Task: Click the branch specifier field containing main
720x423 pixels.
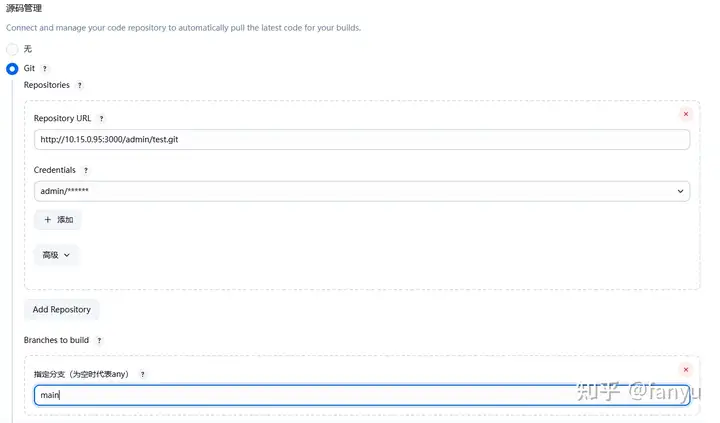Action: (361, 395)
